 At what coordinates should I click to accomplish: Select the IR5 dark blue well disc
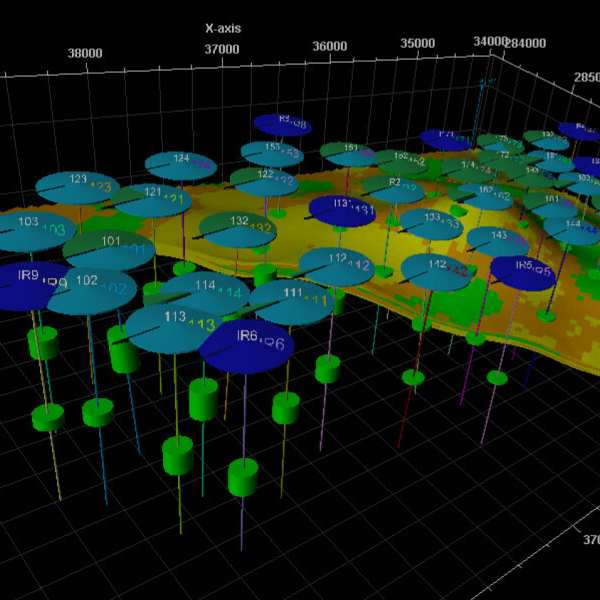(523, 273)
